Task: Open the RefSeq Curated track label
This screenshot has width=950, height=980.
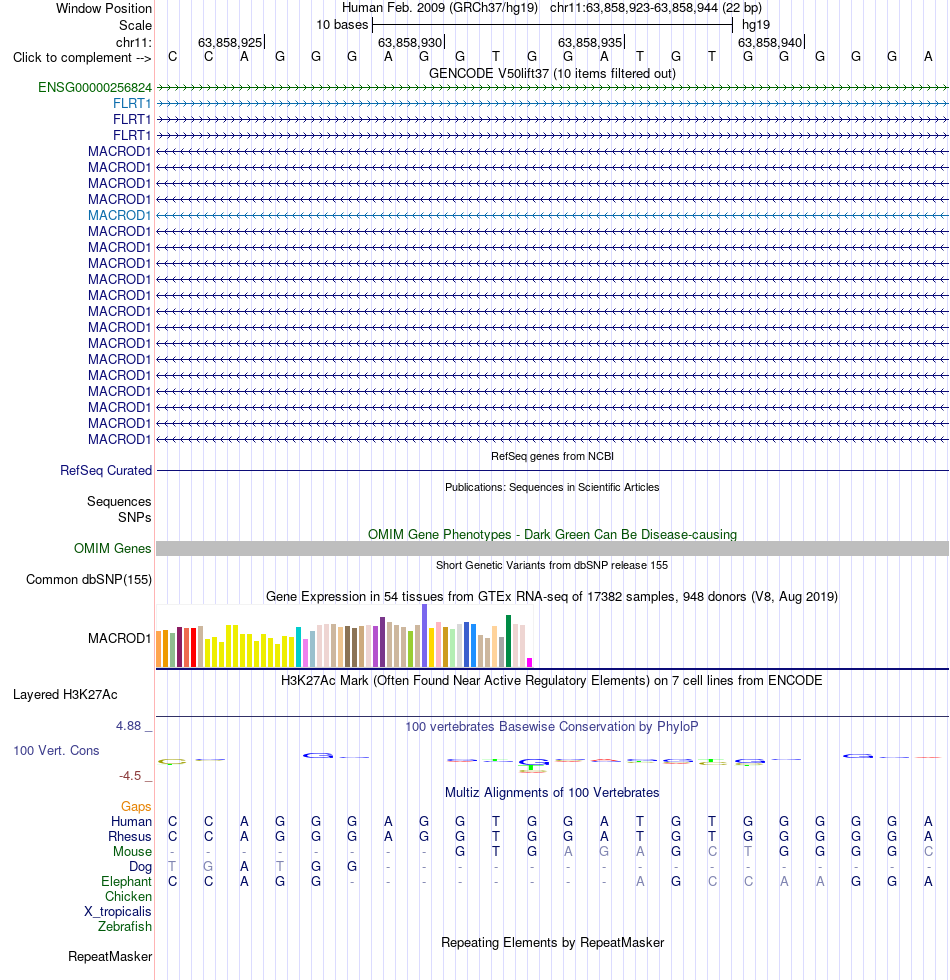Action: (x=106, y=471)
